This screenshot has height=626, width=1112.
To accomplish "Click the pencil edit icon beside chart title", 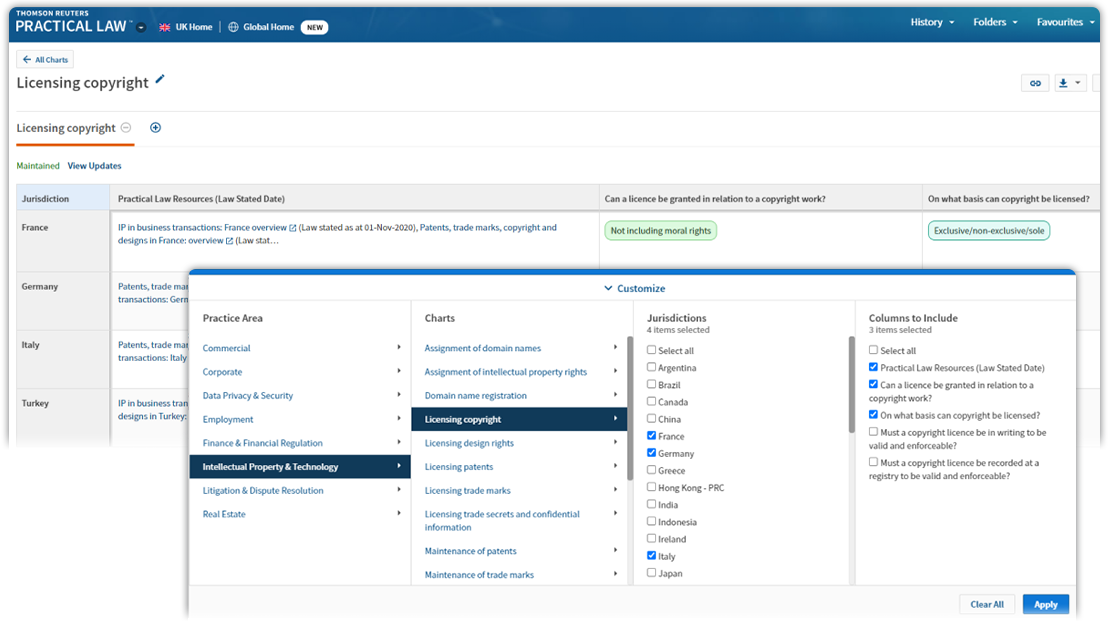I will click(160, 80).
